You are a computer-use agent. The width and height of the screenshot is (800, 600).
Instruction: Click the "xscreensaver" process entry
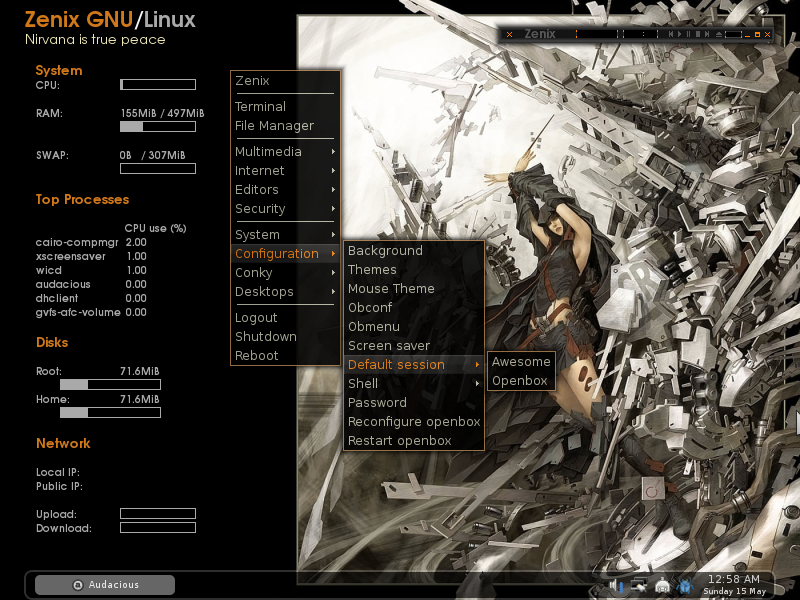click(x=70, y=256)
